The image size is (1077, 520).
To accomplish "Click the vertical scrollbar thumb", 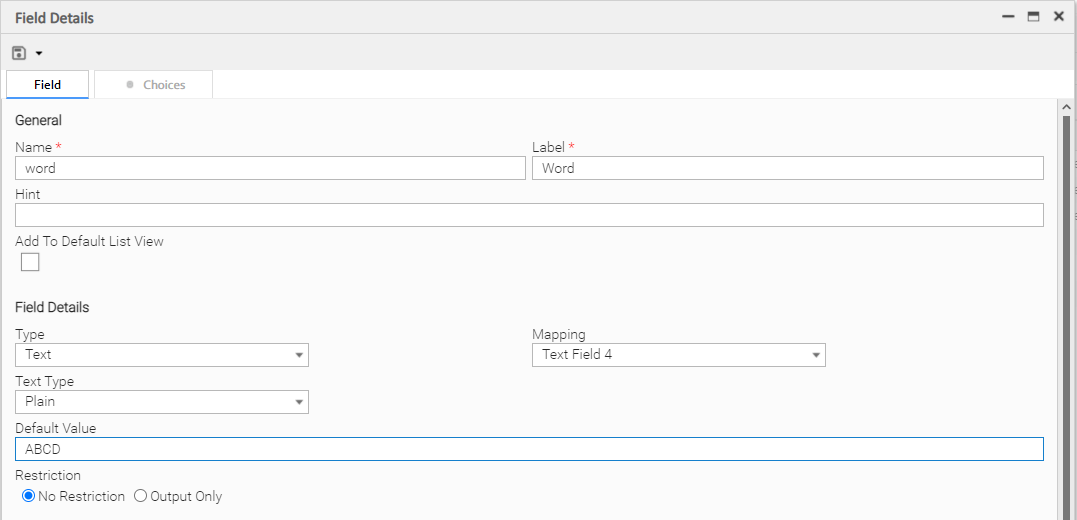I will click(x=1066, y=300).
